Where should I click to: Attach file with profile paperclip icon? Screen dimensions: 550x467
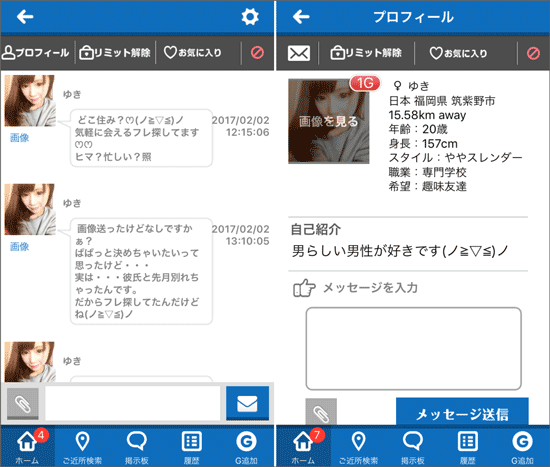point(321,412)
